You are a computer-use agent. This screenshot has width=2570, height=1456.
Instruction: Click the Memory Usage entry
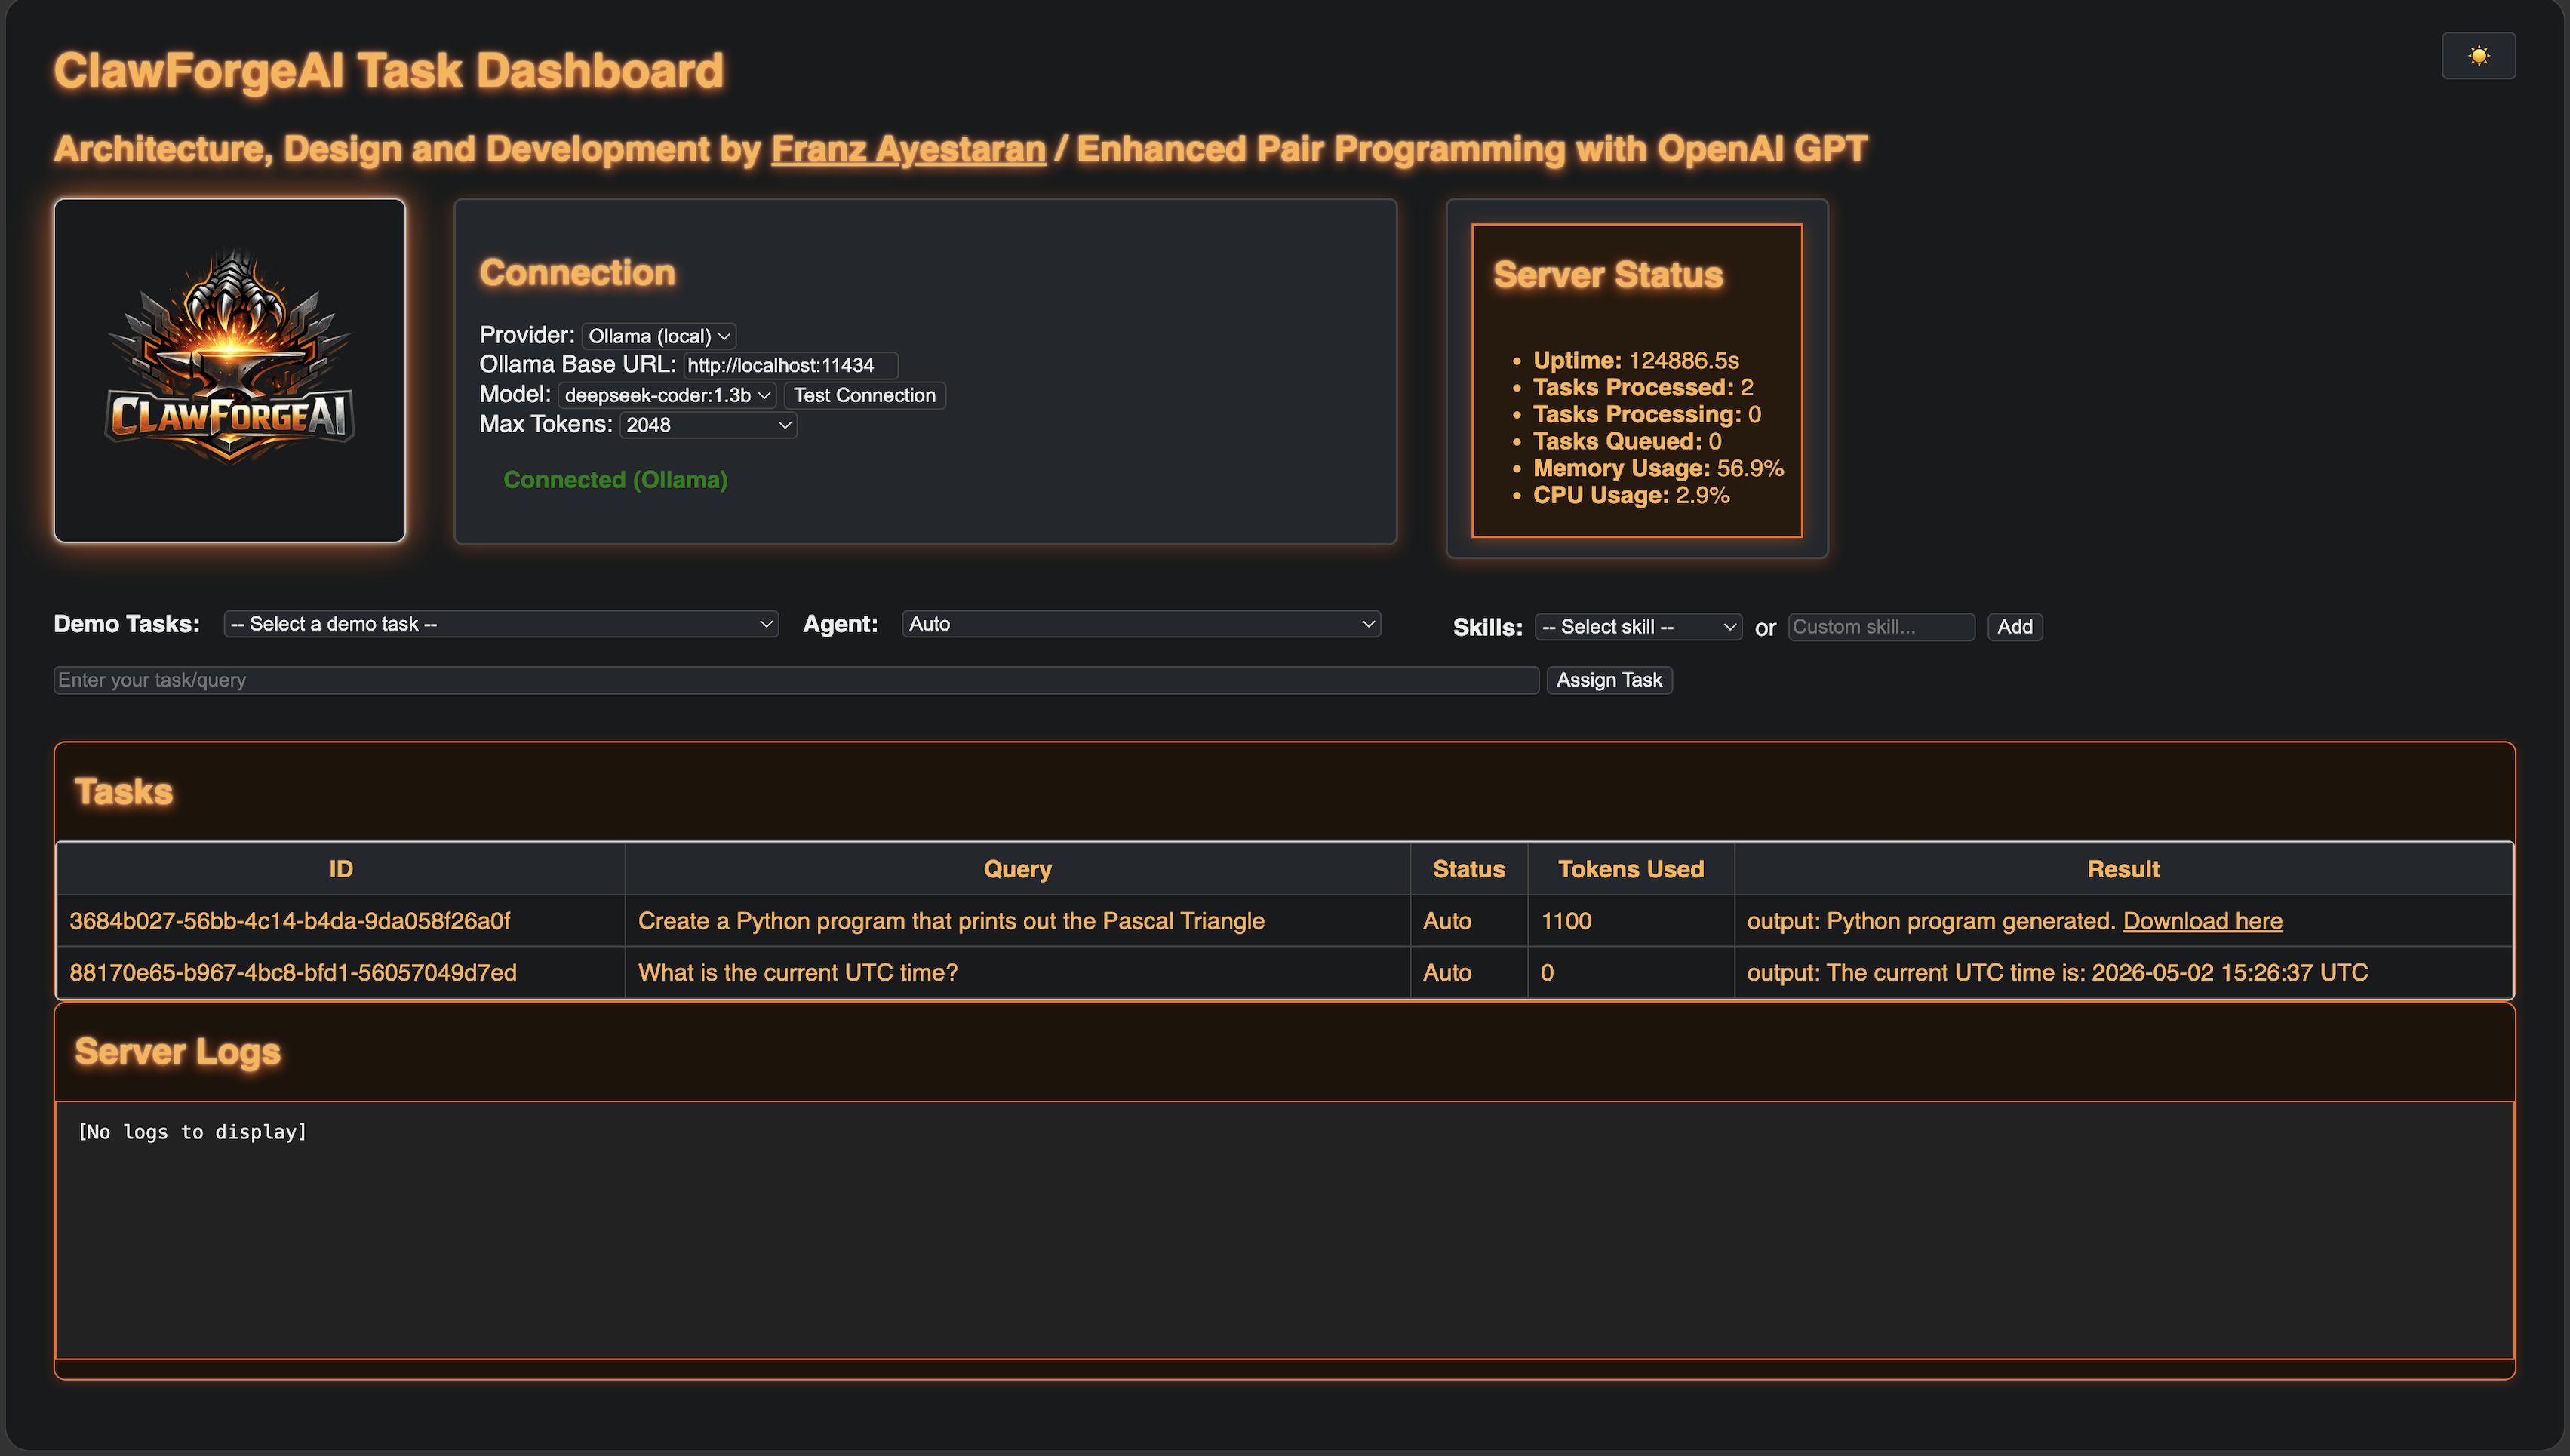tap(1658, 468)
